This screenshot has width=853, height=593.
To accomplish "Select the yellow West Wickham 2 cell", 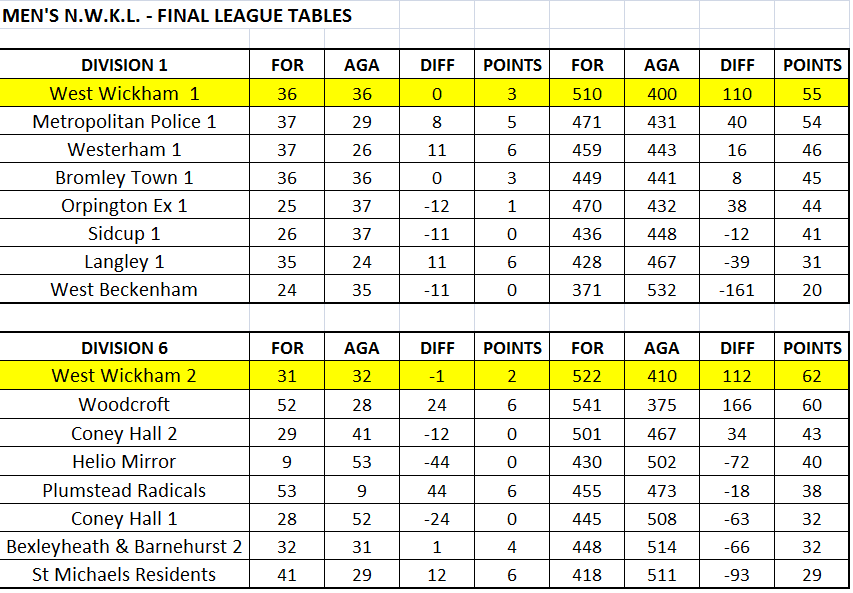I will [125, 375].
